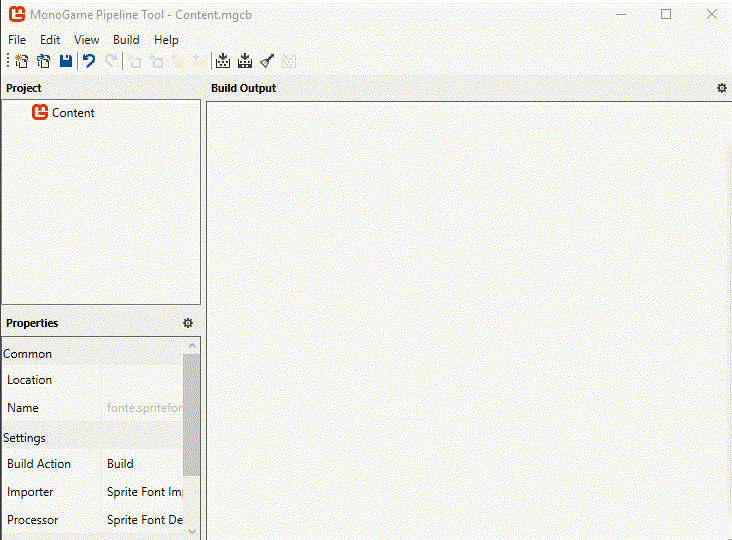Open the Help menu
The image size is (732, 540).
[166, 40]
